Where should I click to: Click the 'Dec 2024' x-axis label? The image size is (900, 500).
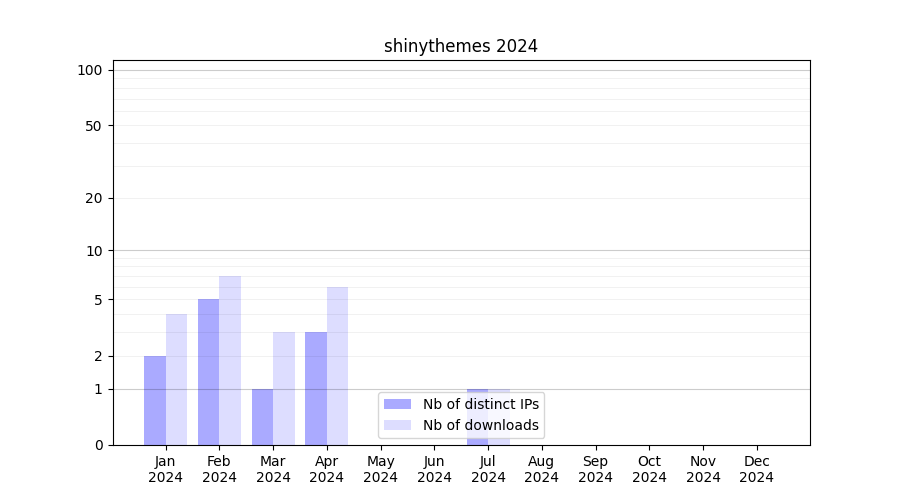click(x=756, y=469)
